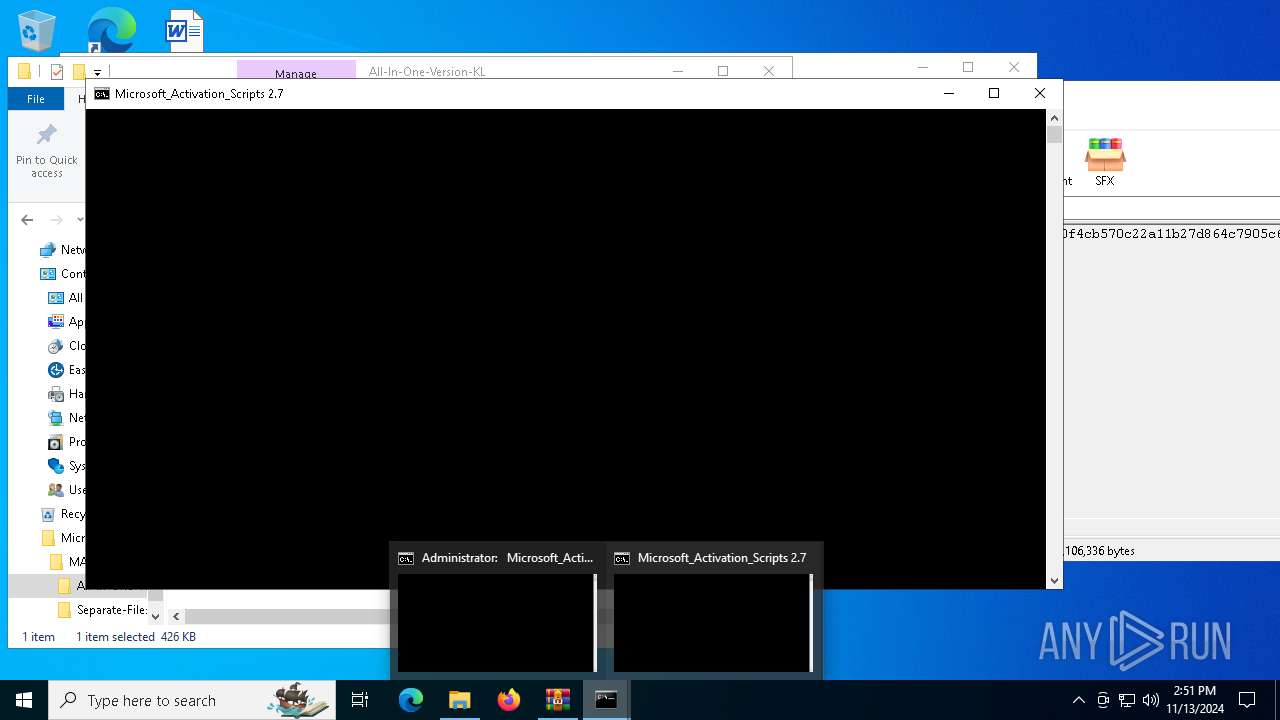Open Microsoft Edge from the taskbar
Image resolution: width=1280 pixels, height=720 pixels.
pos(411,700)
